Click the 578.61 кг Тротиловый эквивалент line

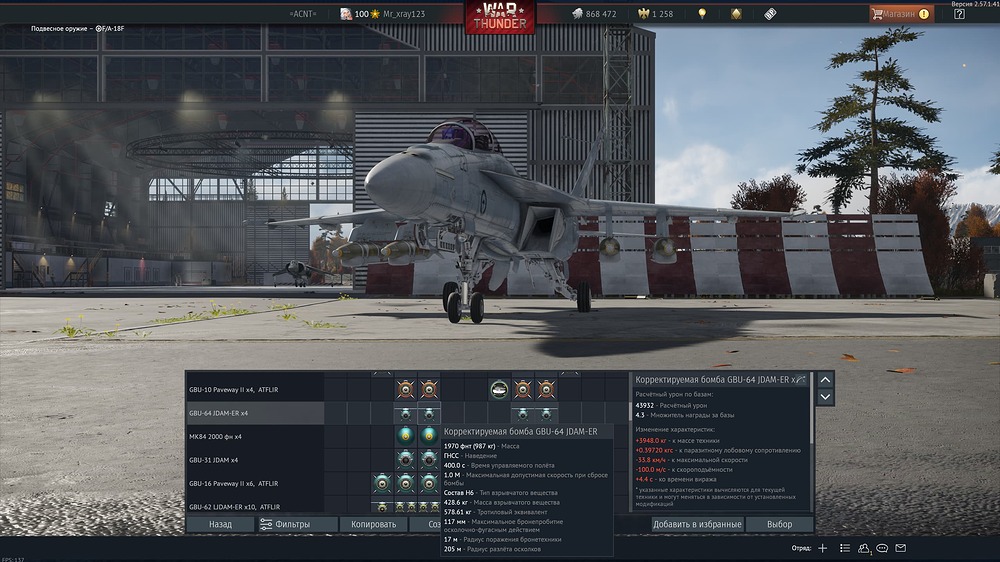click(496, 512)
